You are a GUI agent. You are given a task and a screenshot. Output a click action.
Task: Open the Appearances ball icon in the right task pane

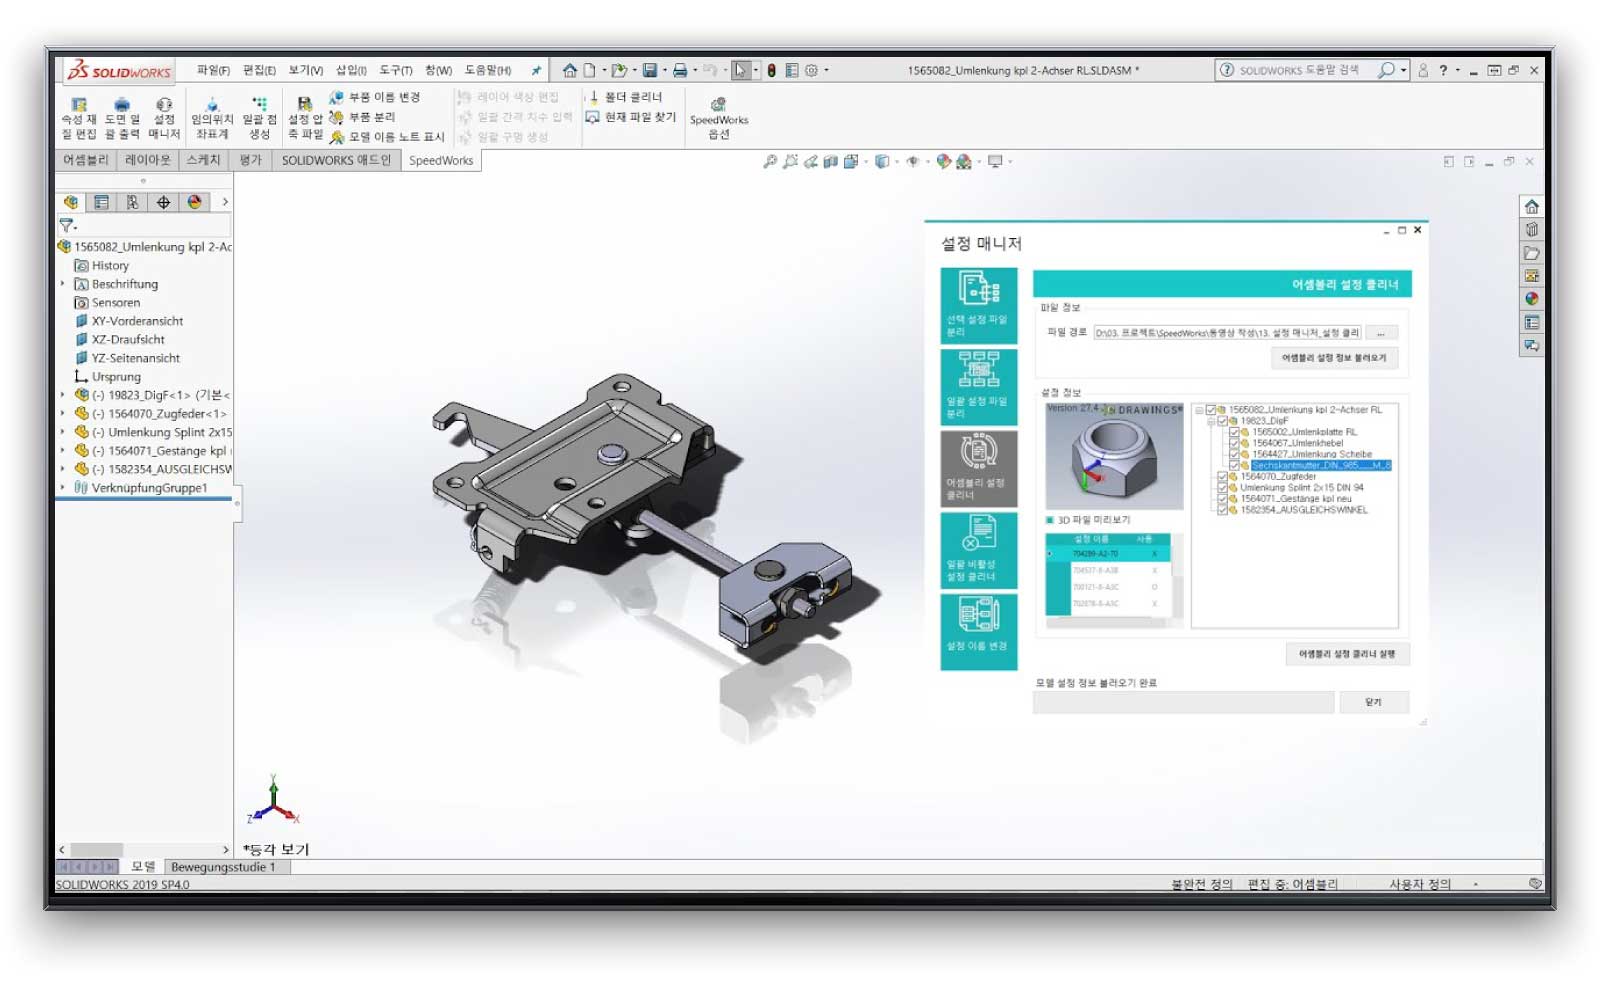tap(1531, 299)
